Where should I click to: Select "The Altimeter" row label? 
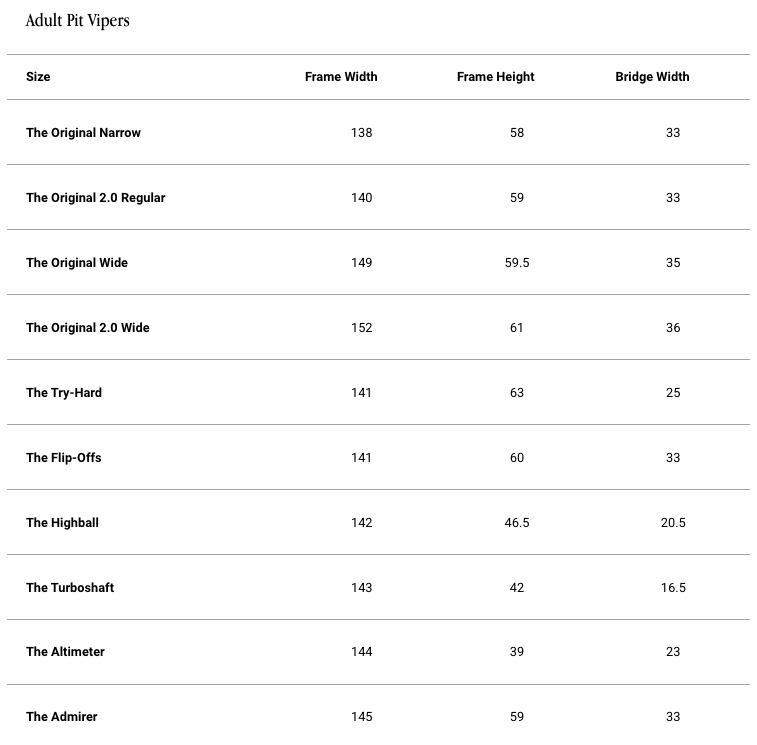(x=65, y=652)
